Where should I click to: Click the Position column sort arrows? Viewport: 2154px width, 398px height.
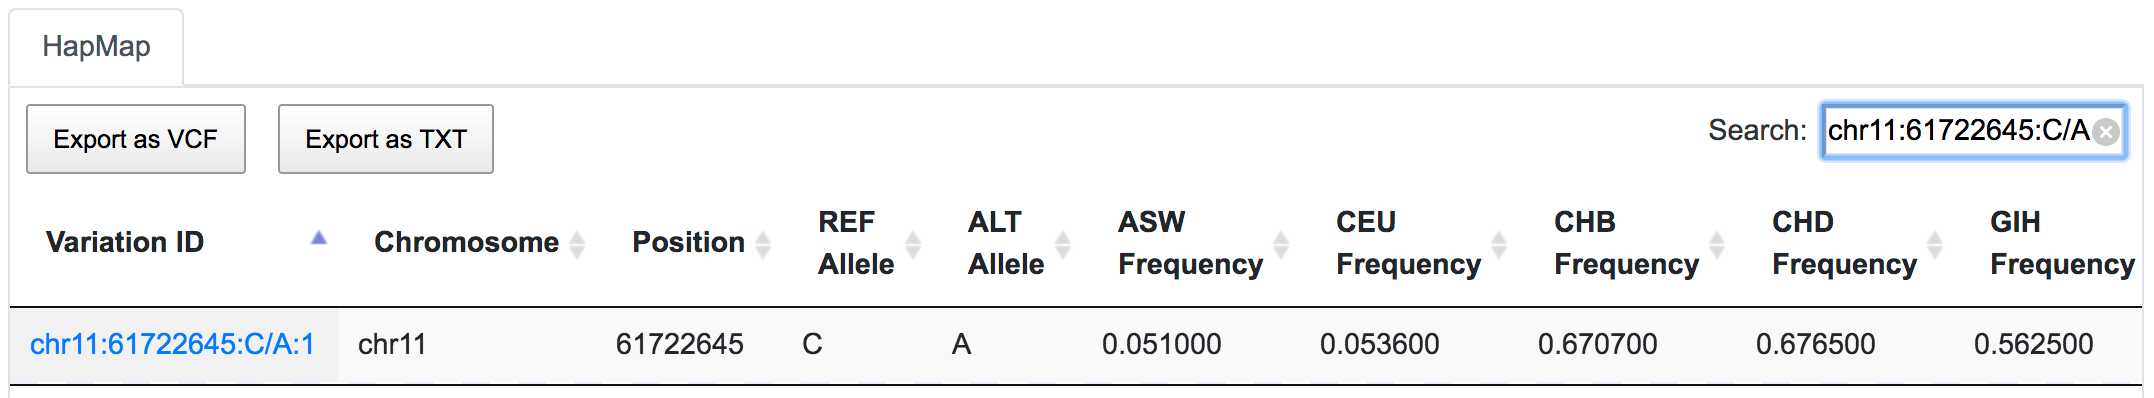pos(763,243)
